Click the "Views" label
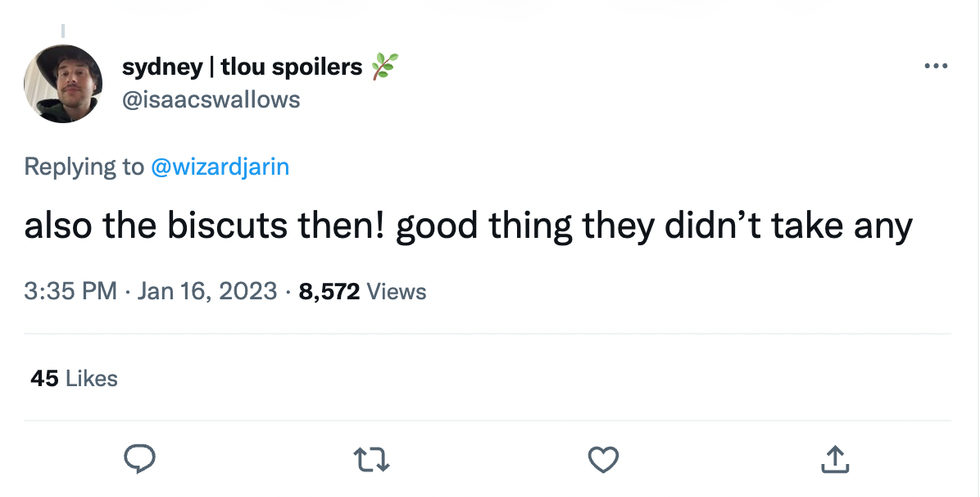The height and width of the screenshot is (497, 980). tap(396, 292)
